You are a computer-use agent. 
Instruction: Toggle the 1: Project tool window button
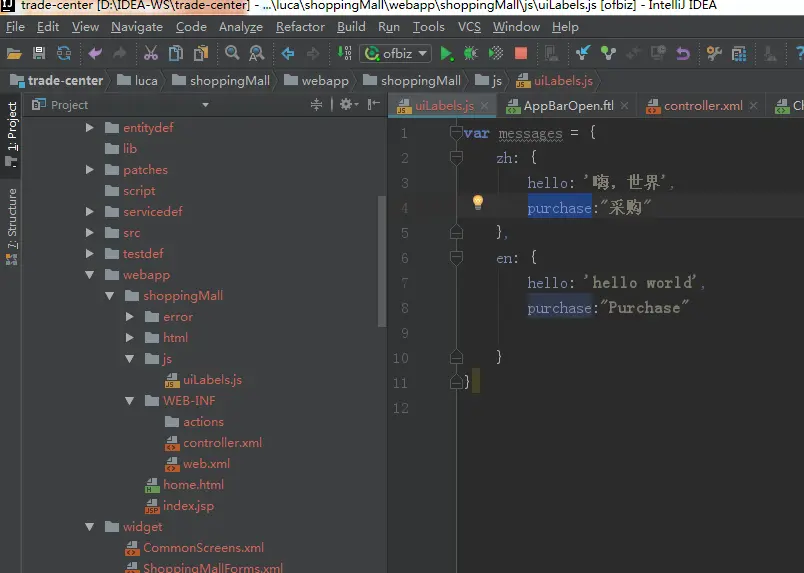pos(11,134)
